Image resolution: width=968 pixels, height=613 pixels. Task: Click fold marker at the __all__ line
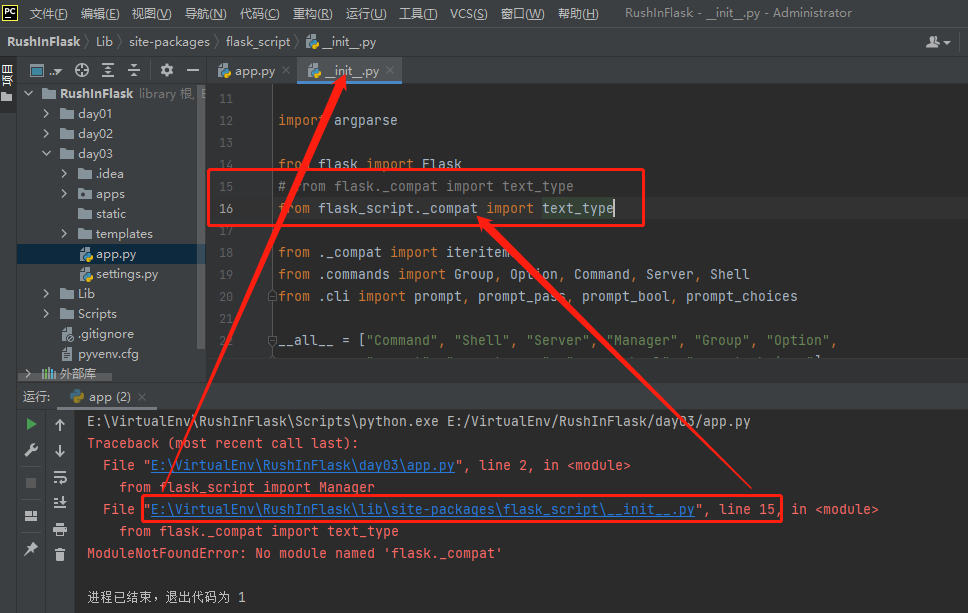[x=272, y=340]
